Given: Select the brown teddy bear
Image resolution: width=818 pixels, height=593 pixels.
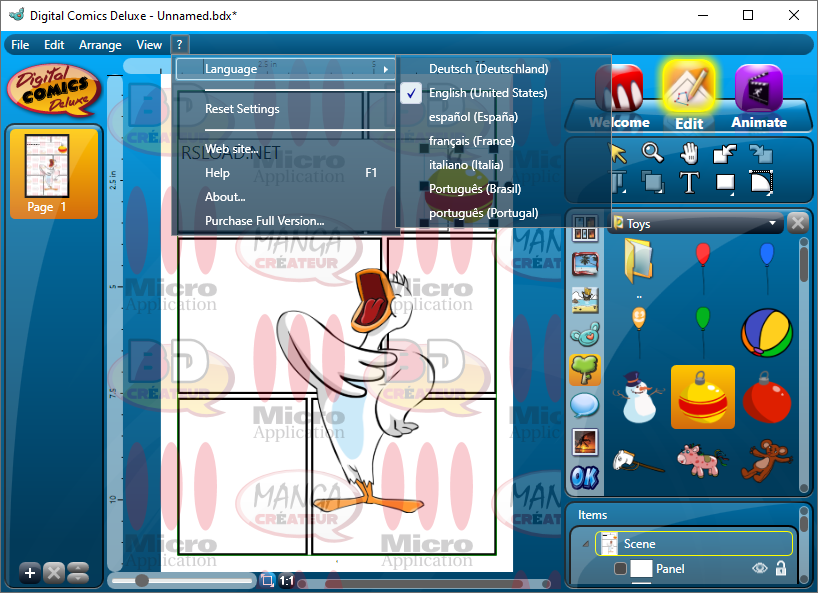Looking at the screenshot, I should (x=767, y=459).
